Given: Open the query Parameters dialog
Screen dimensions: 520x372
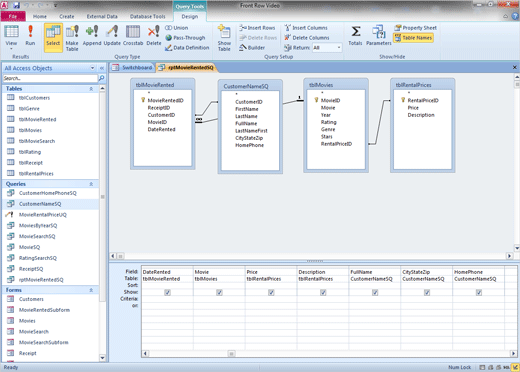Looking at the screenshot, I should click(378, 35).
